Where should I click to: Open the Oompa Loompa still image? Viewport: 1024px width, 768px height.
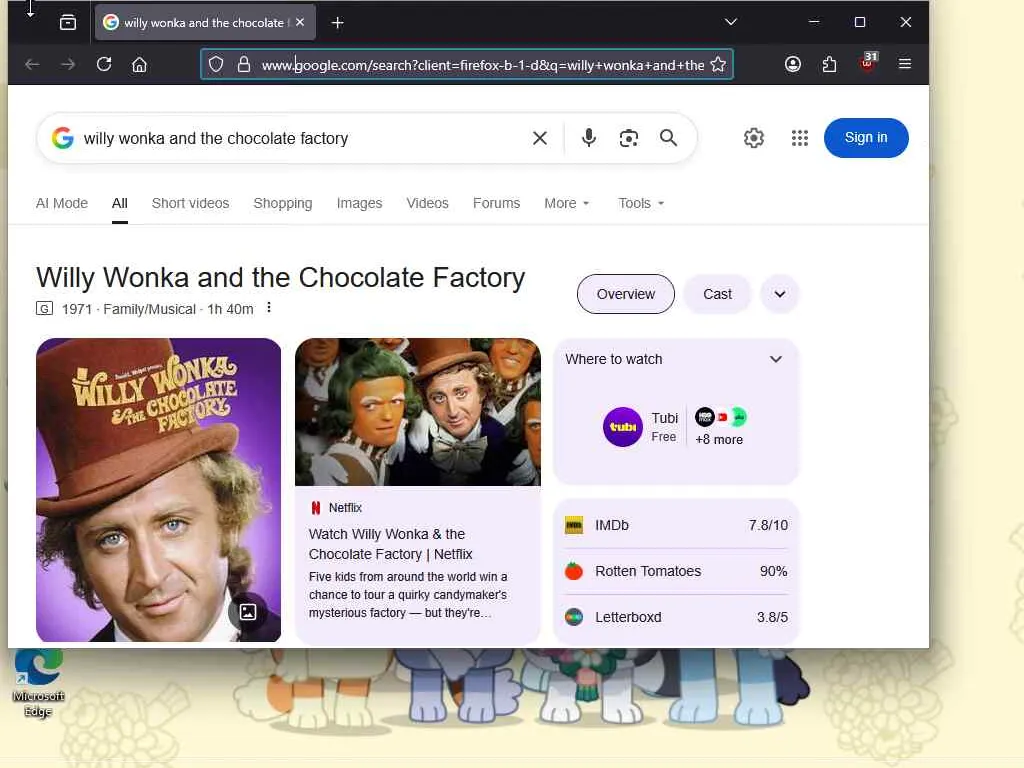click(x=418, y=412)
